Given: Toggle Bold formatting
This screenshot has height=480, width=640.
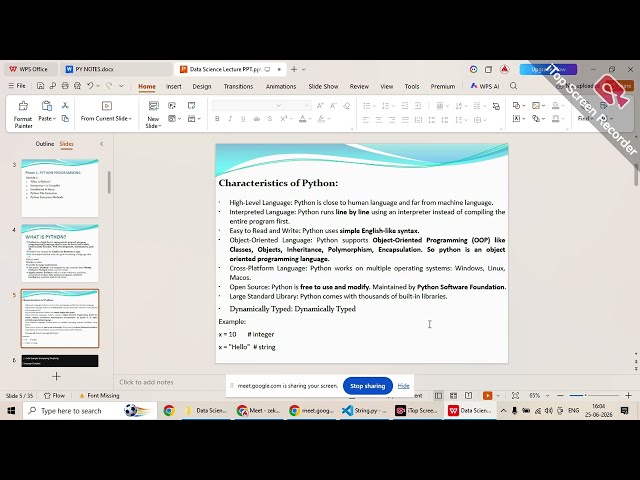Looking at the screenshot, I should point(217,119).
